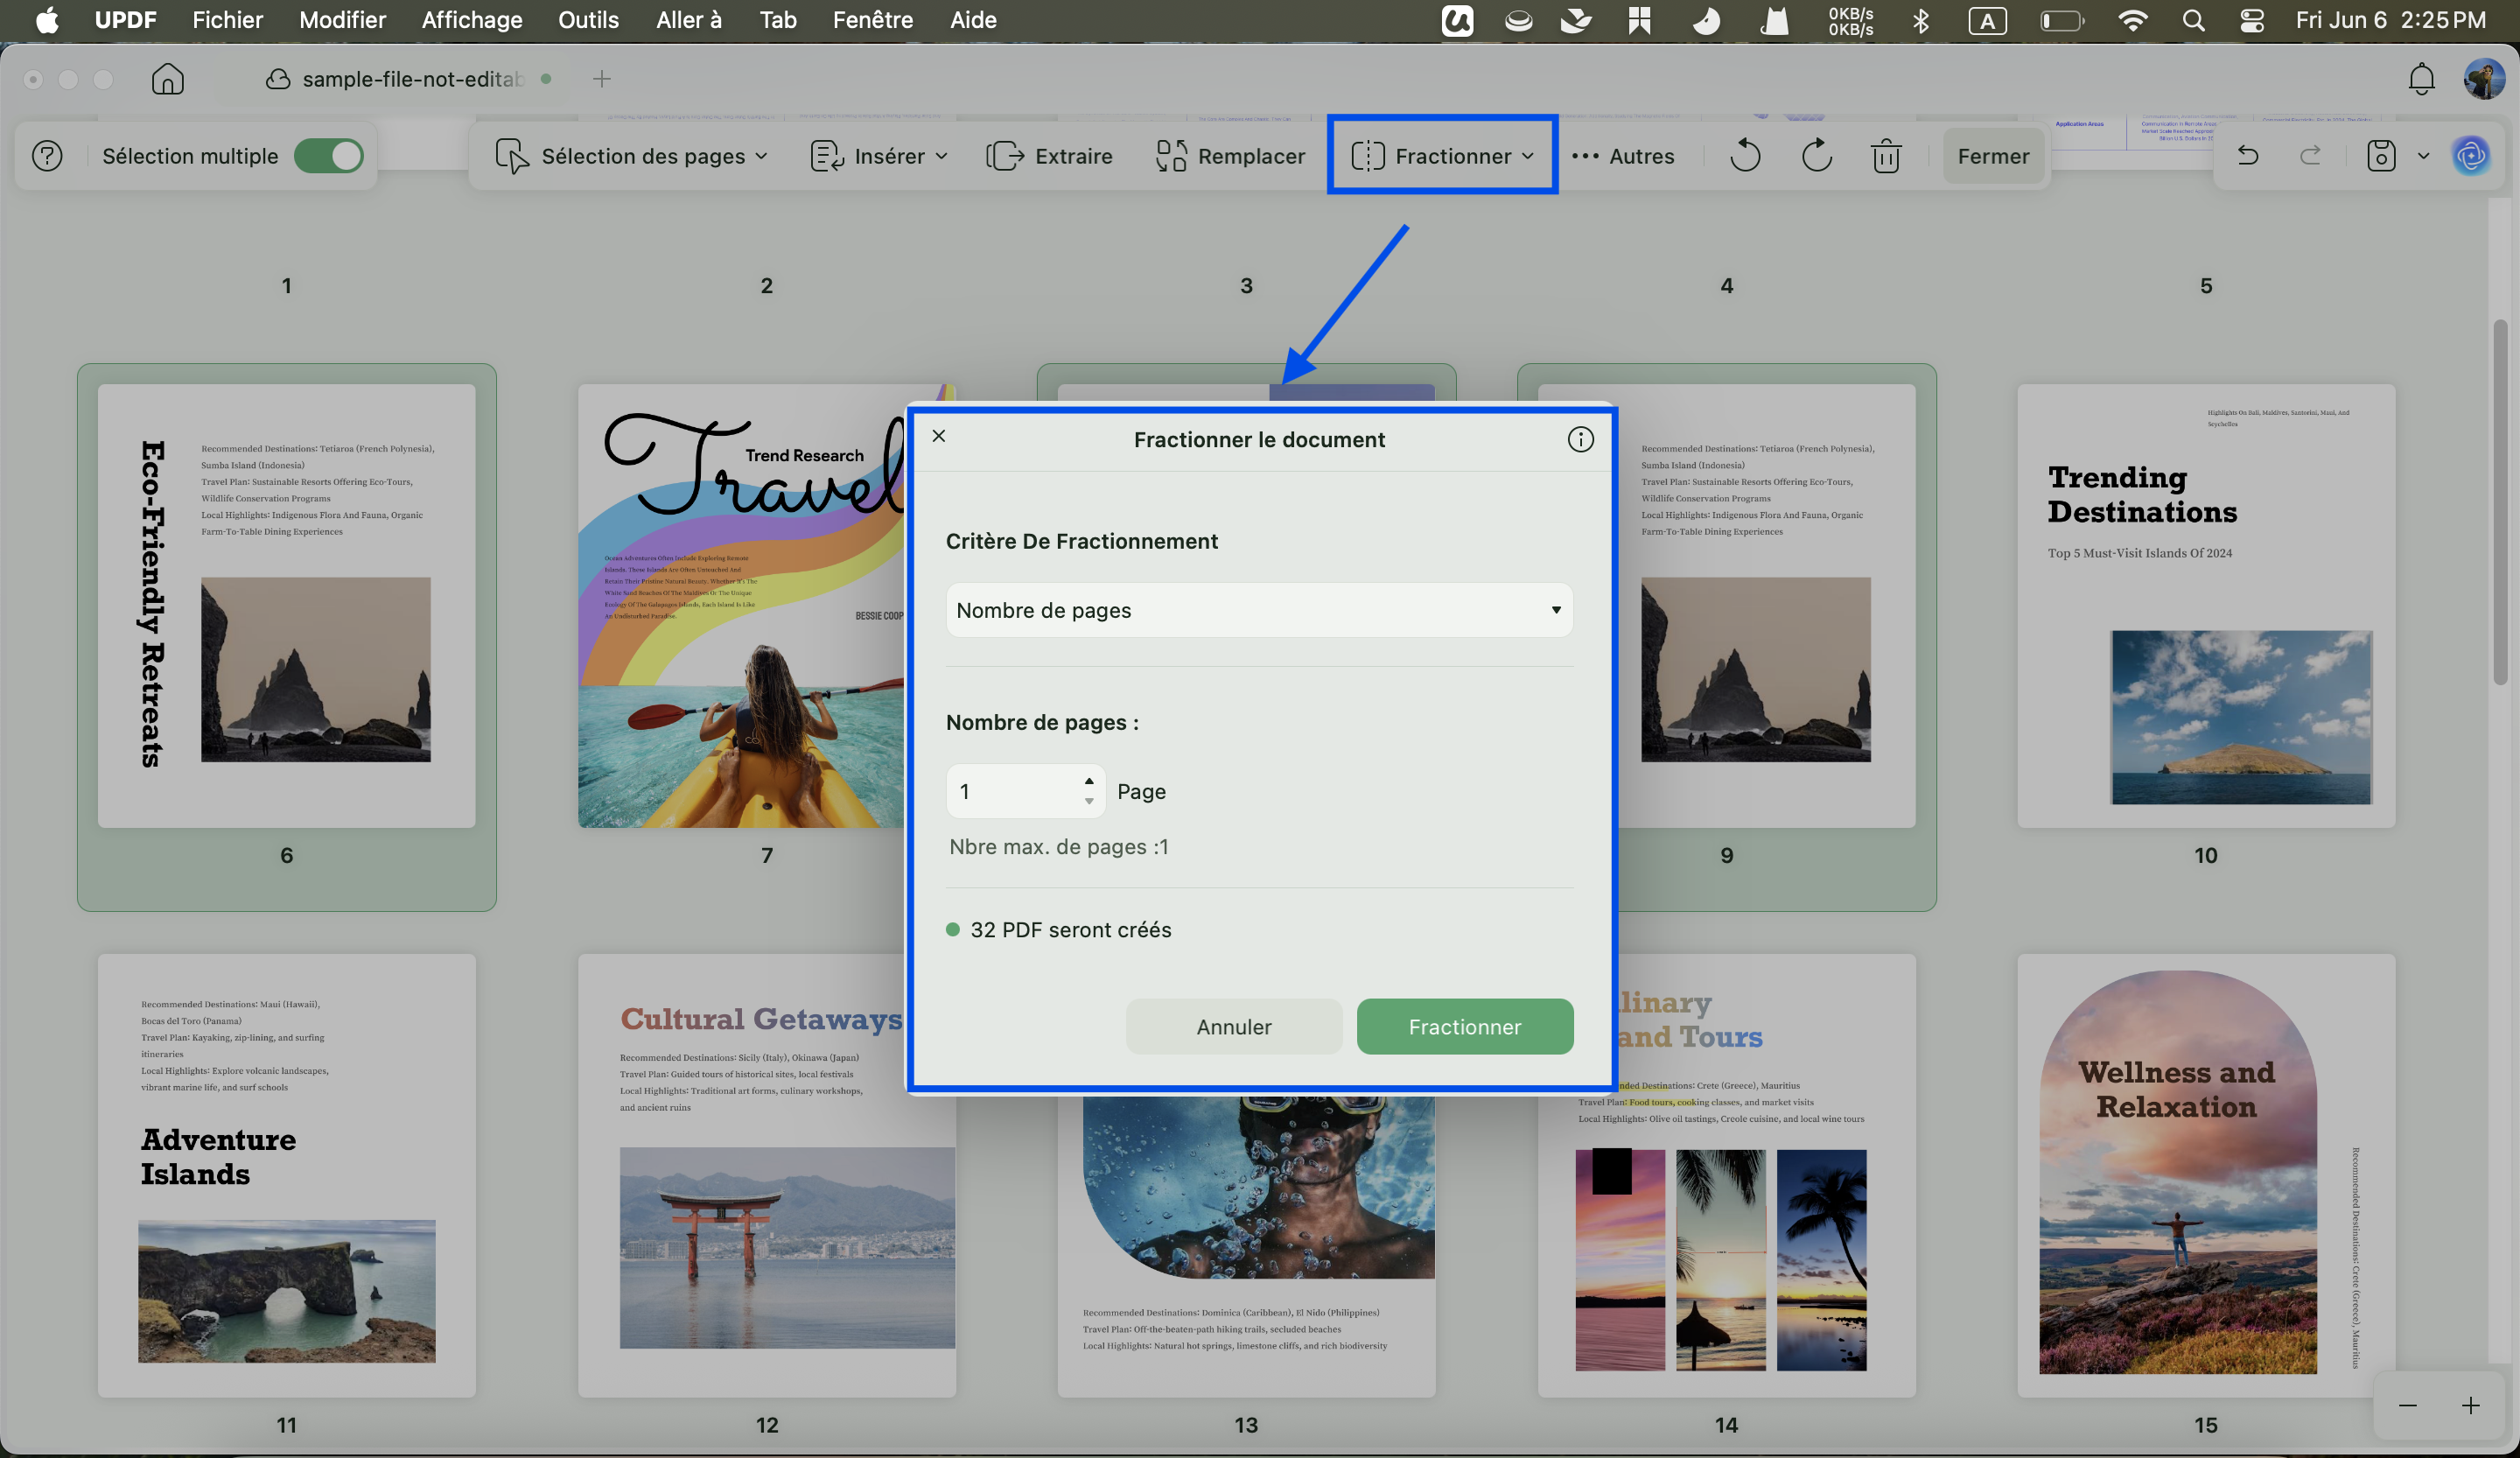Select page 11 Adventure Islands thumbnail

click(x=286, y=1175)
